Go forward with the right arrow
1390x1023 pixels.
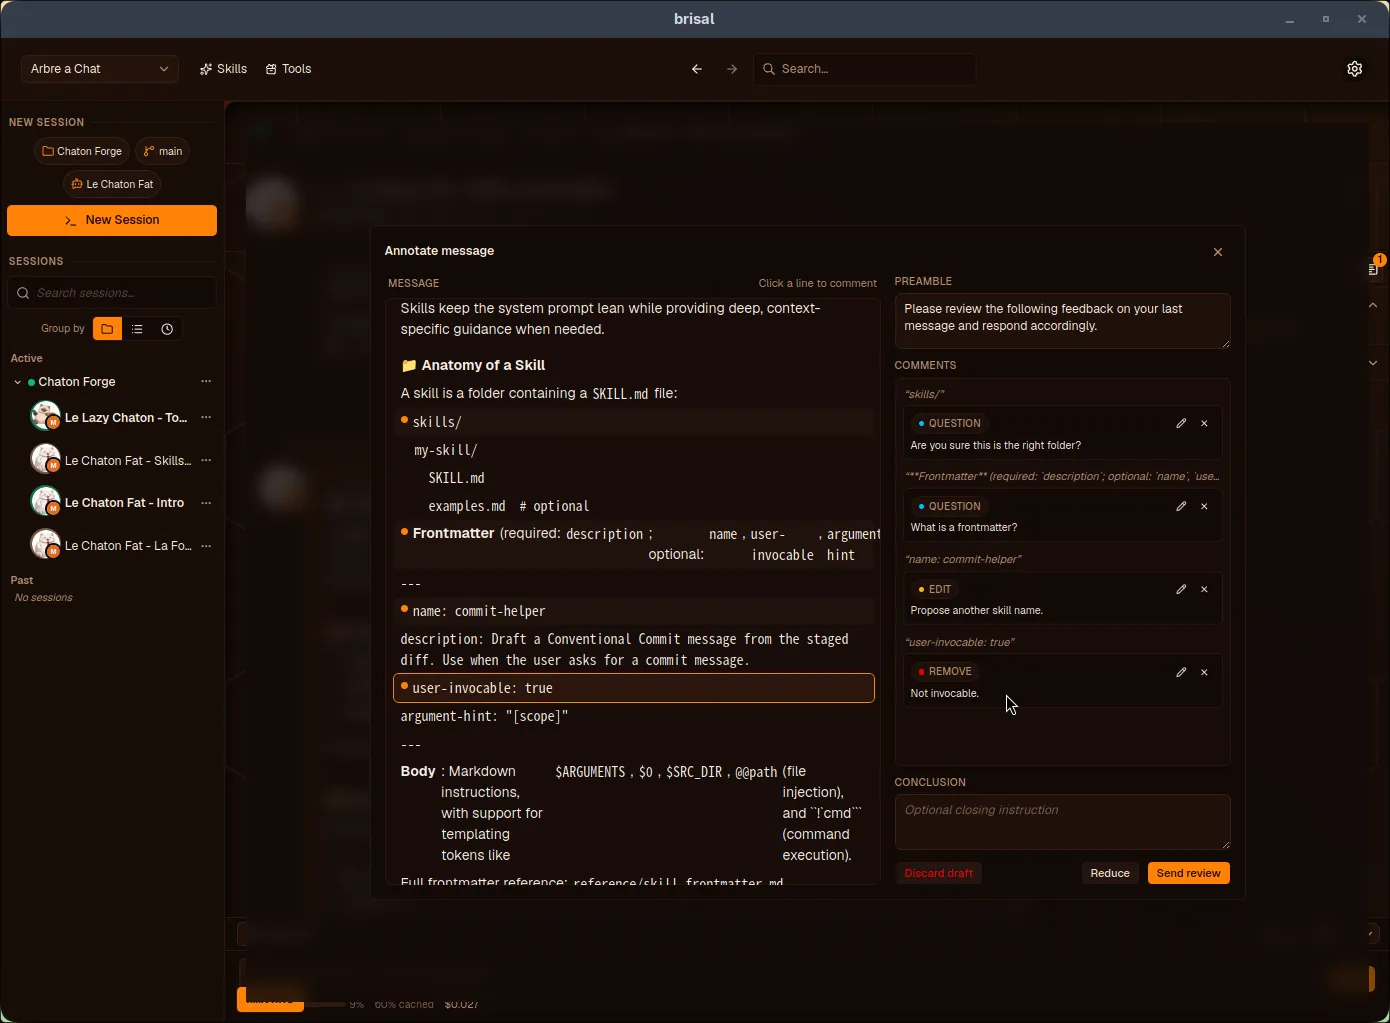point(732,69)
